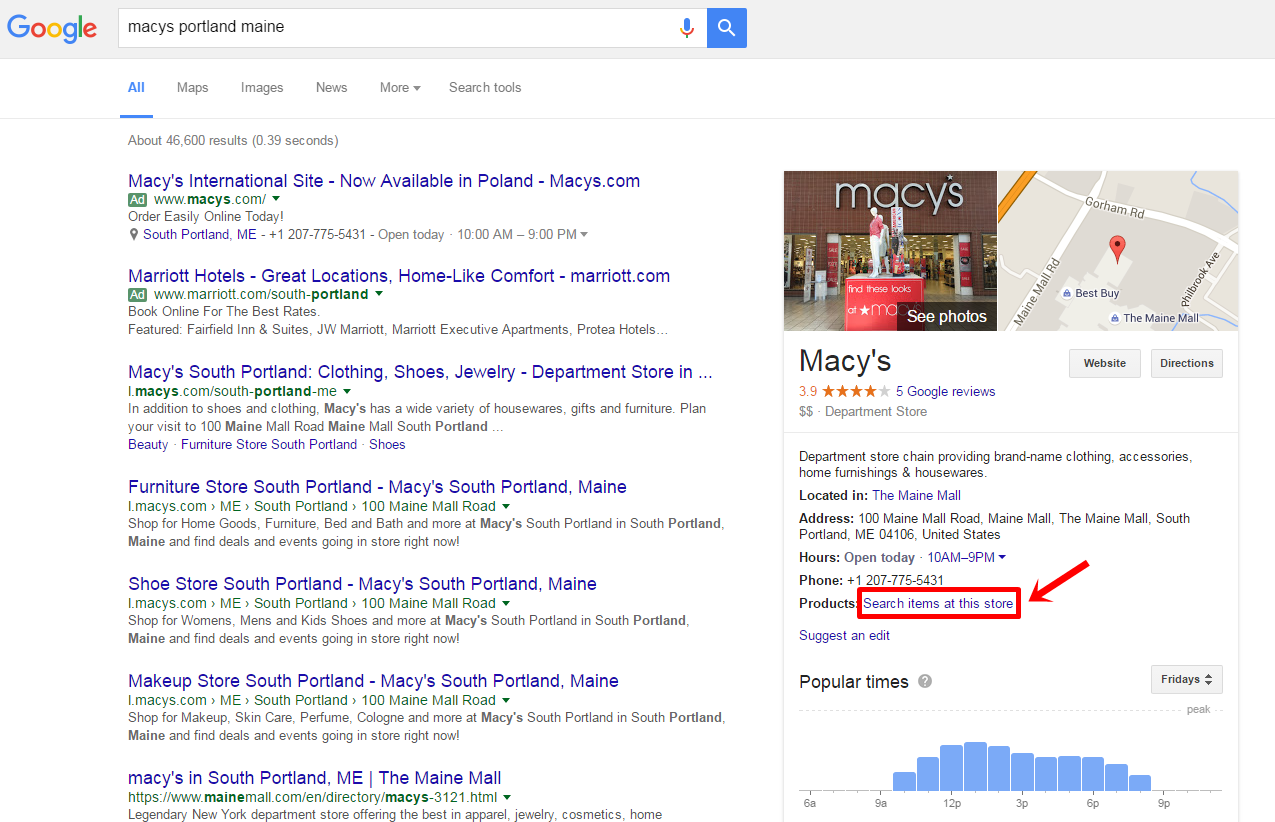1275x822 pixels.
Task: Click the About 46,600 results text
Action: [x=233, y=140]
